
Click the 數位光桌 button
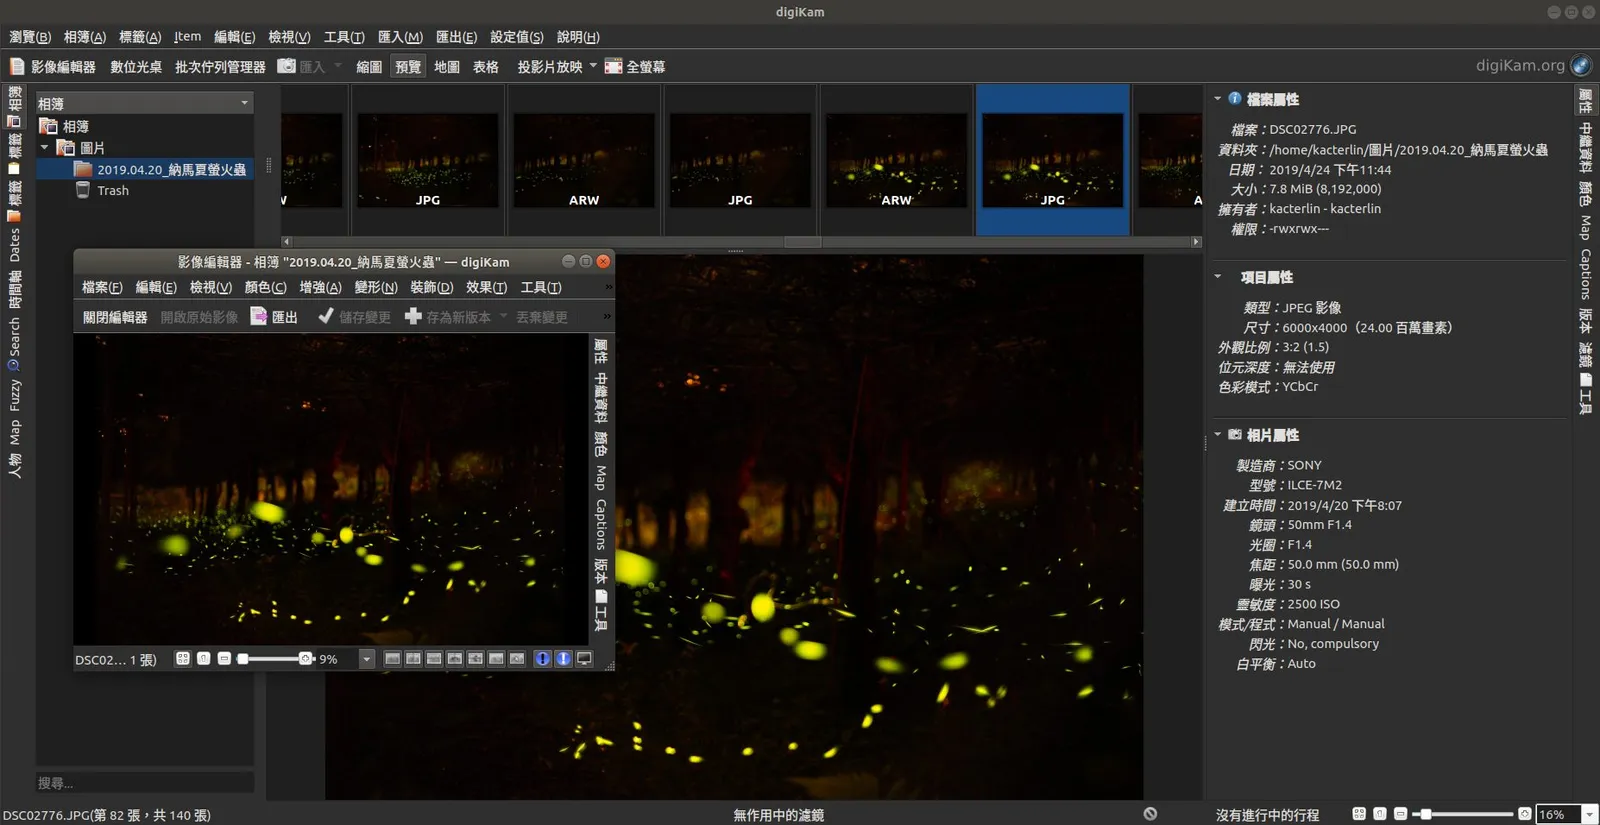tap(136, 67)
